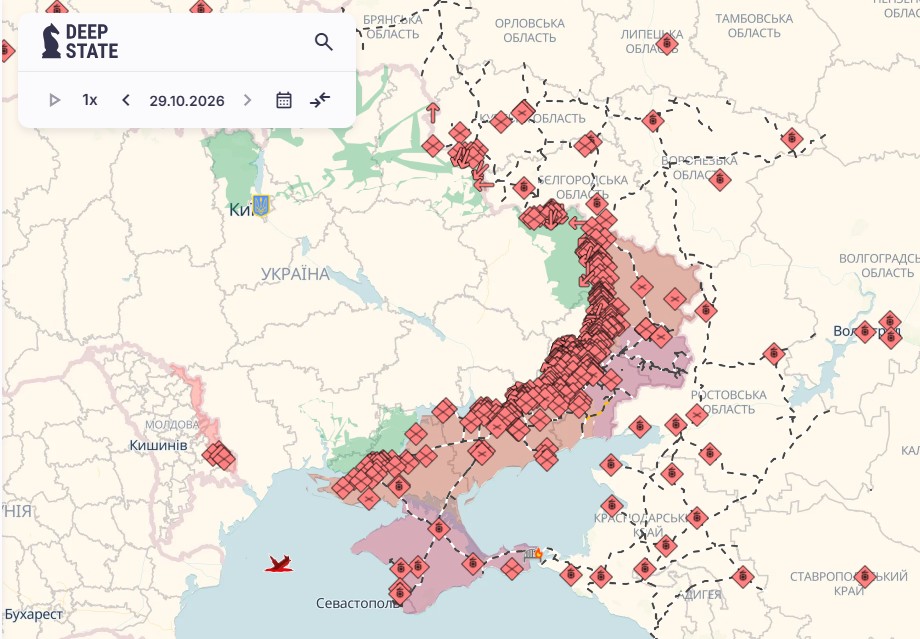Screen dimensions: 920x639
Task: Click the upward red arrow near Kursk border
Action: (433, 113)
